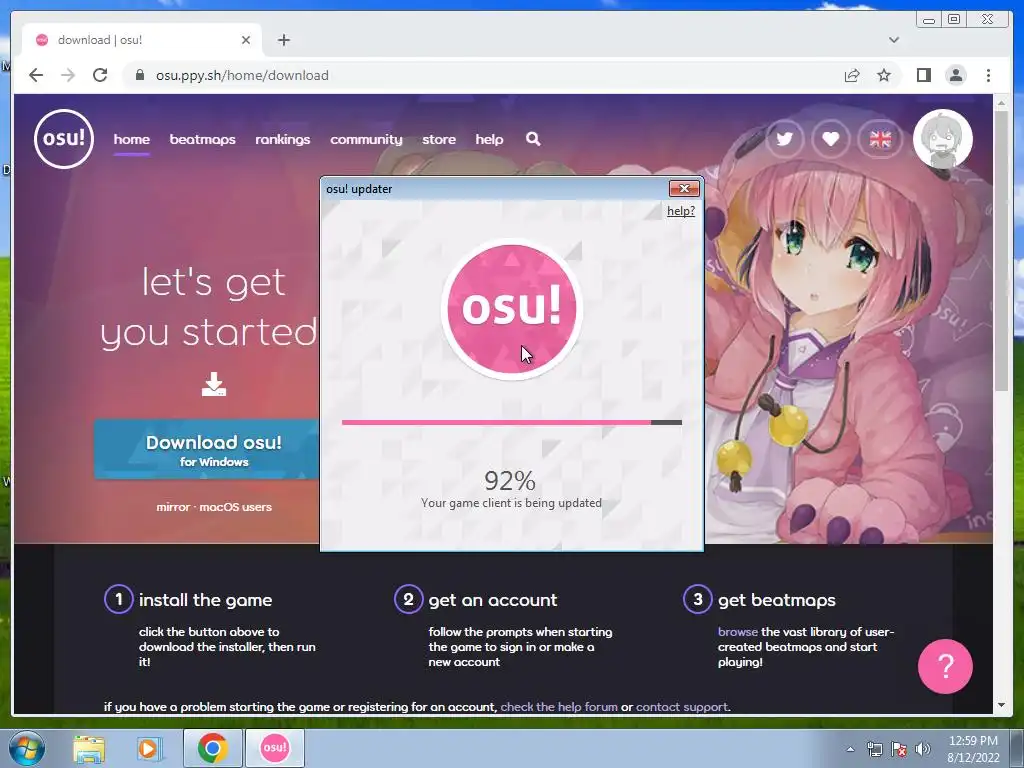This screenshot has height=768, width=1024.
Task: Click the pink question mark help bubble
Action: pyautogui.click(x=945, y=666)
